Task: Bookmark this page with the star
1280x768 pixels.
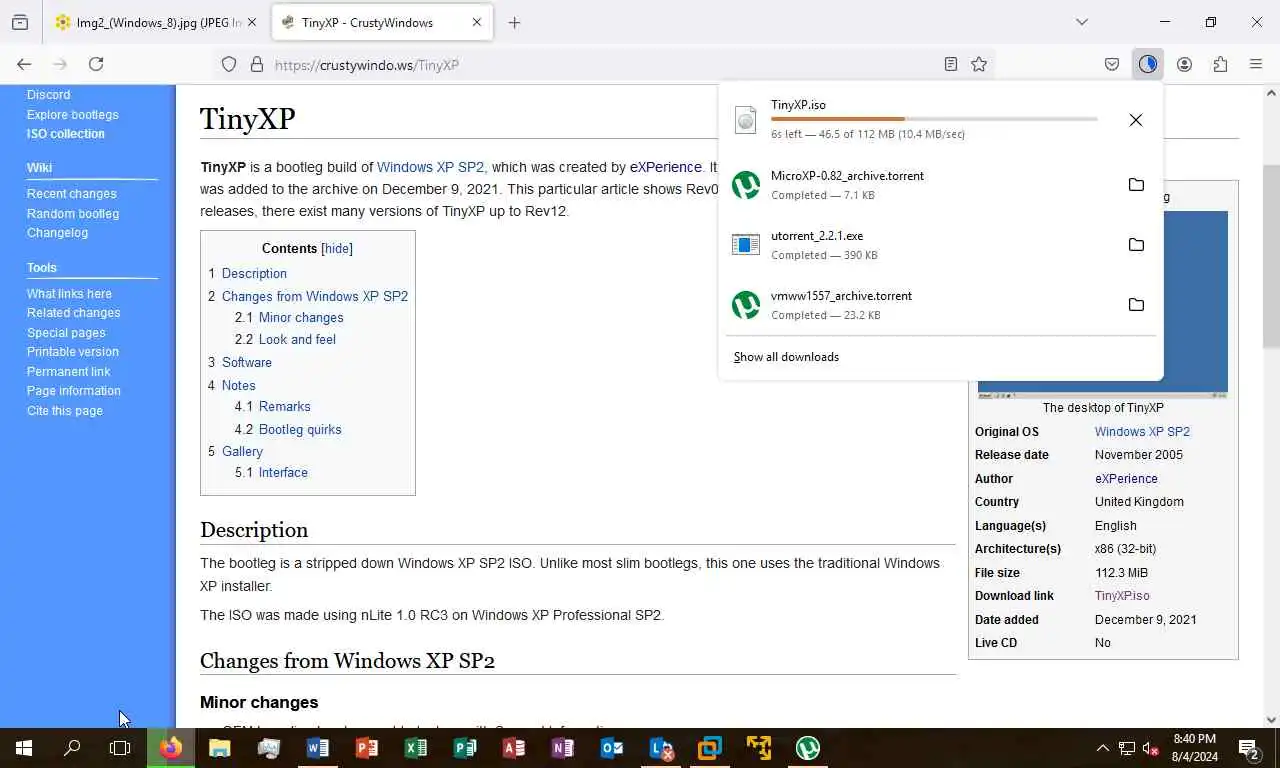Action: (979, 64)
